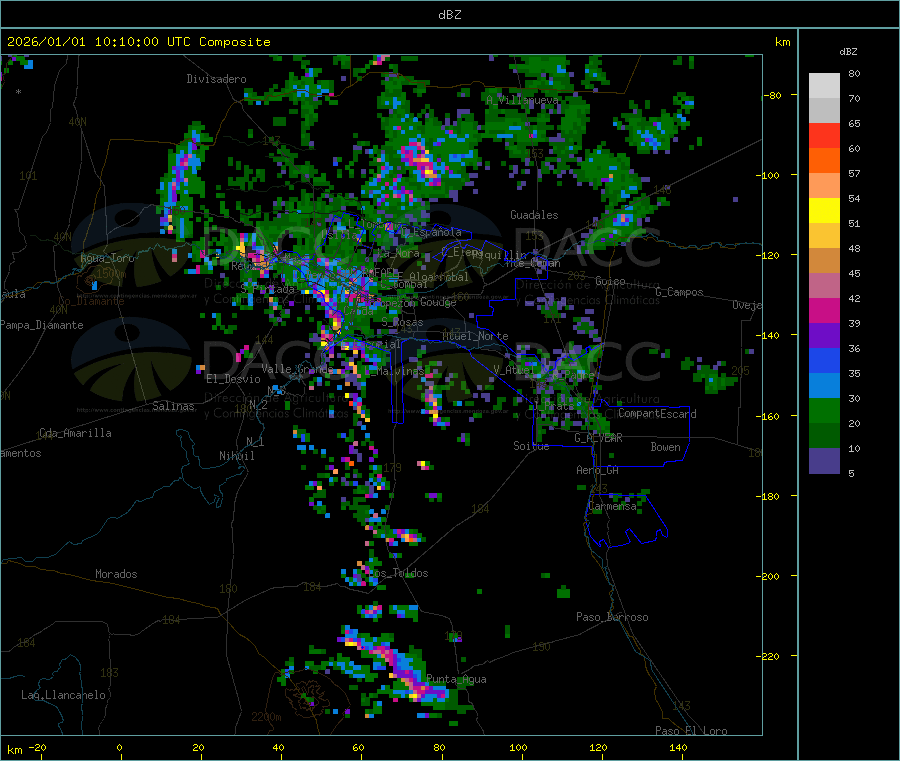This screenshot has width=900, height=761.
Task: Select the magenta 42 dBZ legend swatch
Action: pyautogui.click(x=824, y=310)
